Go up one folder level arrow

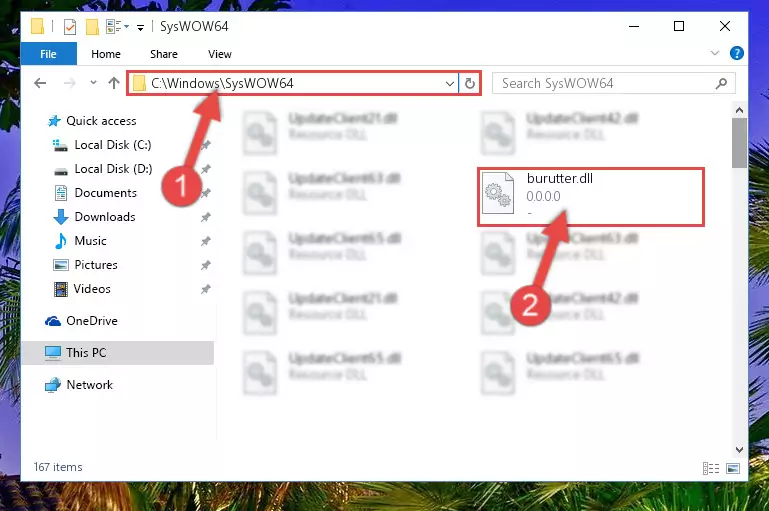[x=114, y=83]
